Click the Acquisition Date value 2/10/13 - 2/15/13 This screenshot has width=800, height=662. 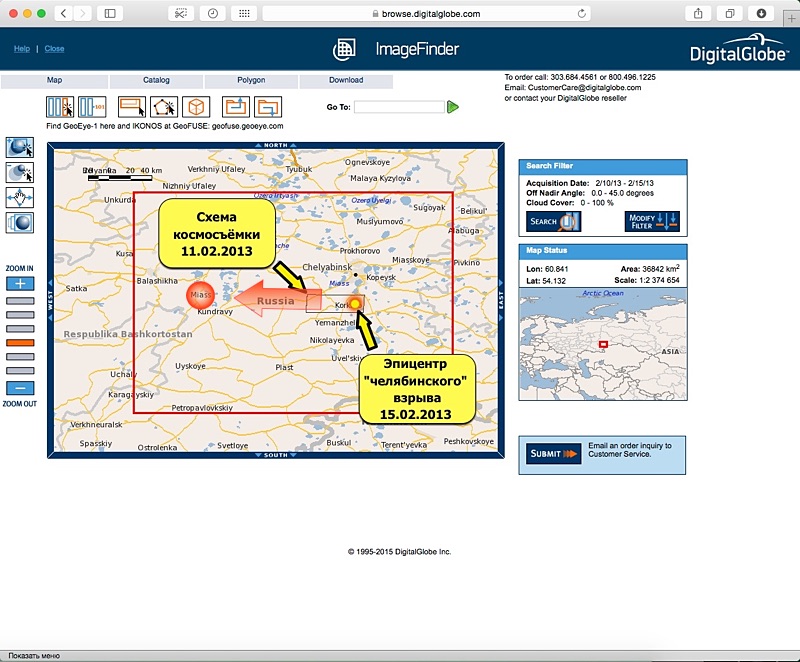click(624, 183)
